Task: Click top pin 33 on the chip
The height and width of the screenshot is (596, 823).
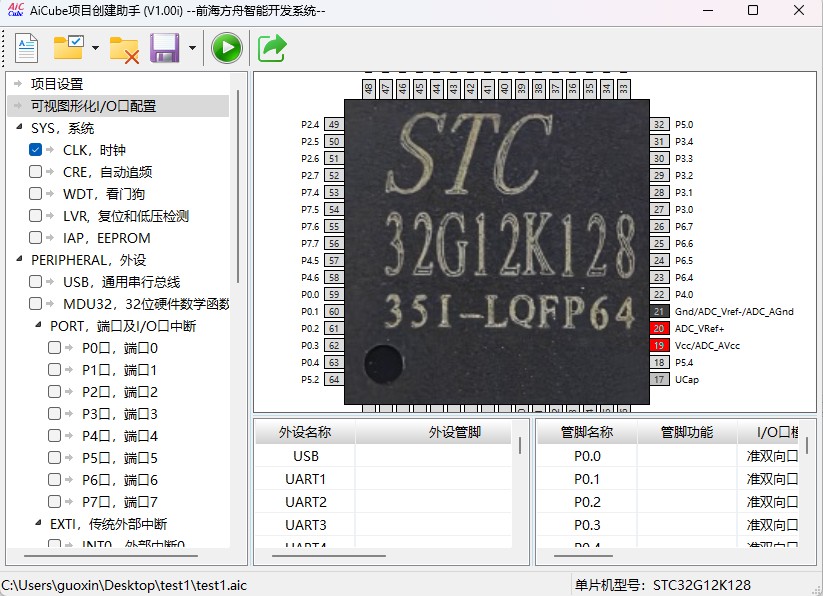Action: point(624,89)
